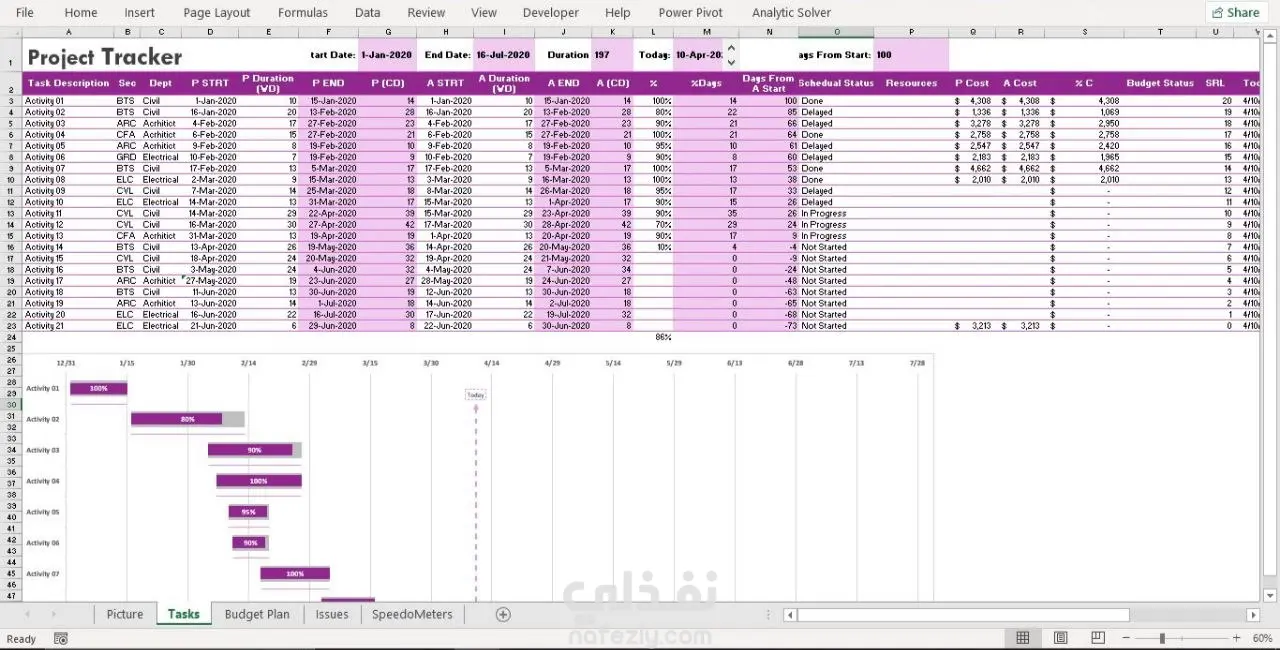Open the View ribbon tab
Viewport: 1280px width, 650px height.
pos(484,12)
